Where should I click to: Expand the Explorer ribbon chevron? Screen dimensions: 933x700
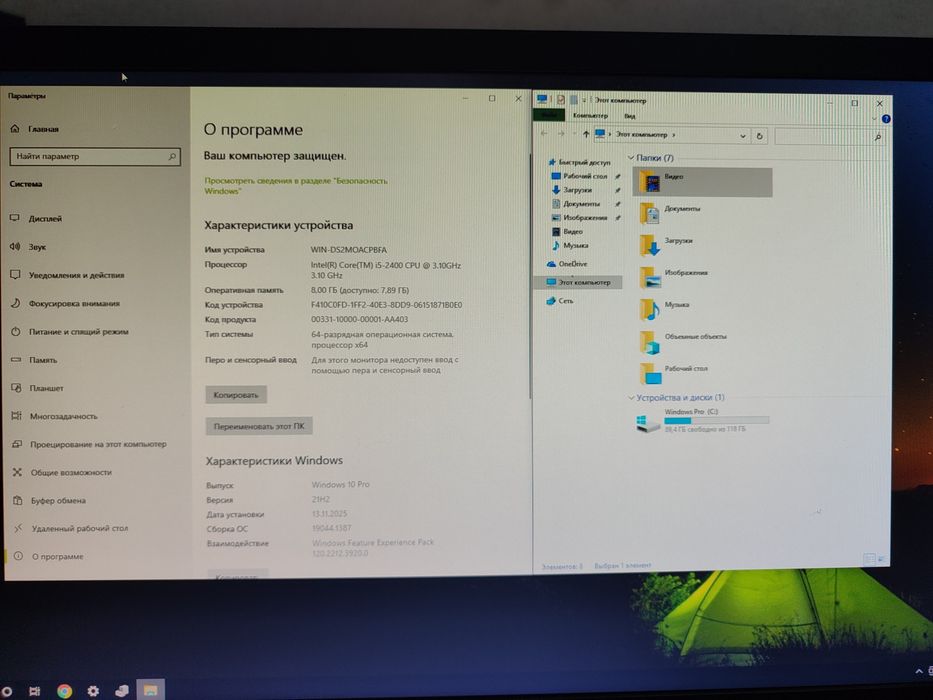tap(874, 118)
